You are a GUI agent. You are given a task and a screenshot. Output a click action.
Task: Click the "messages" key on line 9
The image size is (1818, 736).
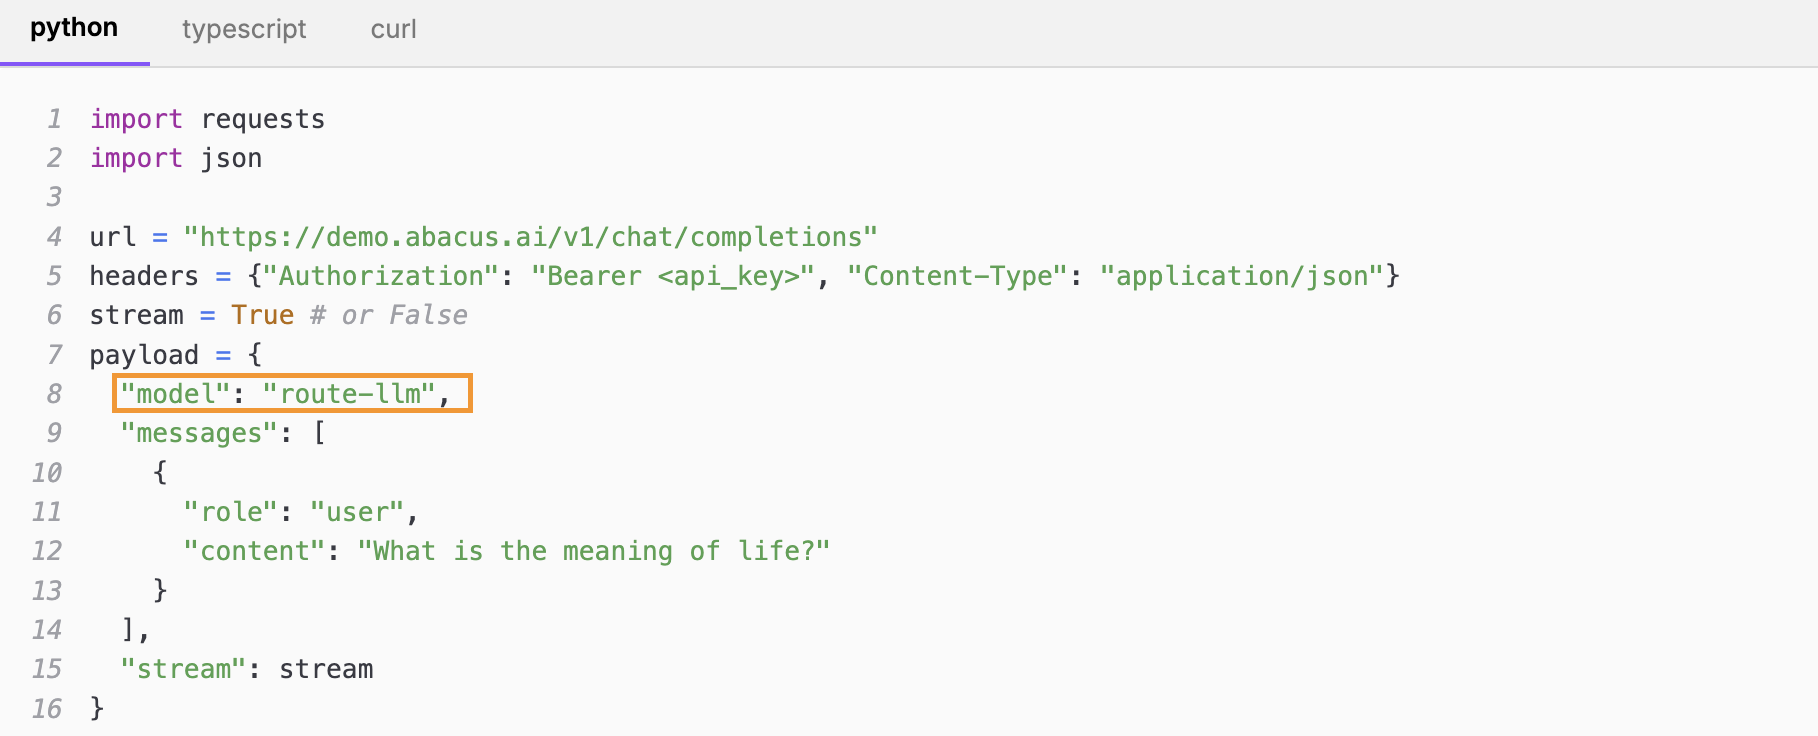(199, 433)
